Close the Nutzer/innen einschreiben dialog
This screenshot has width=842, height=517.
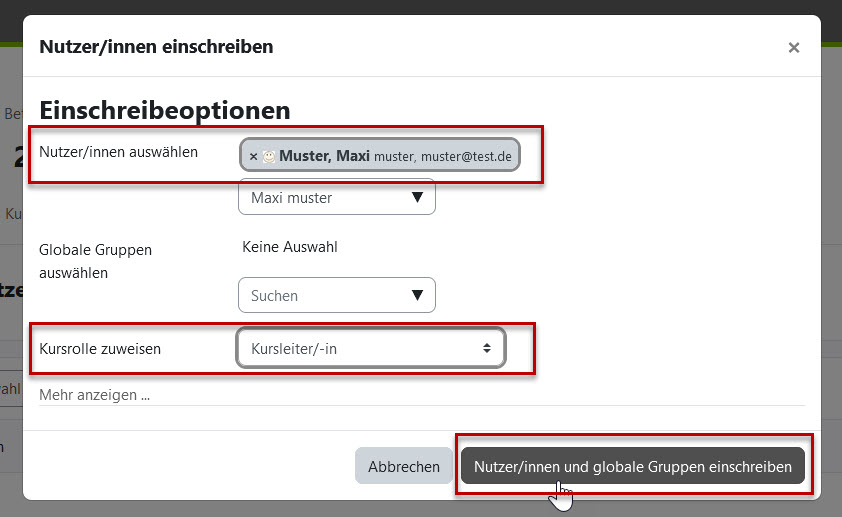[x=794, y=47]
